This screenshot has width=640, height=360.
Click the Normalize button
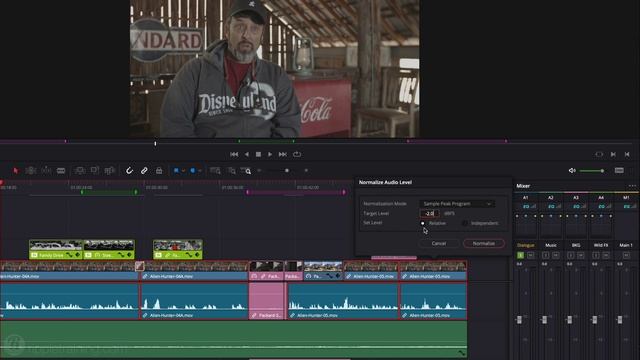point(484,243)
